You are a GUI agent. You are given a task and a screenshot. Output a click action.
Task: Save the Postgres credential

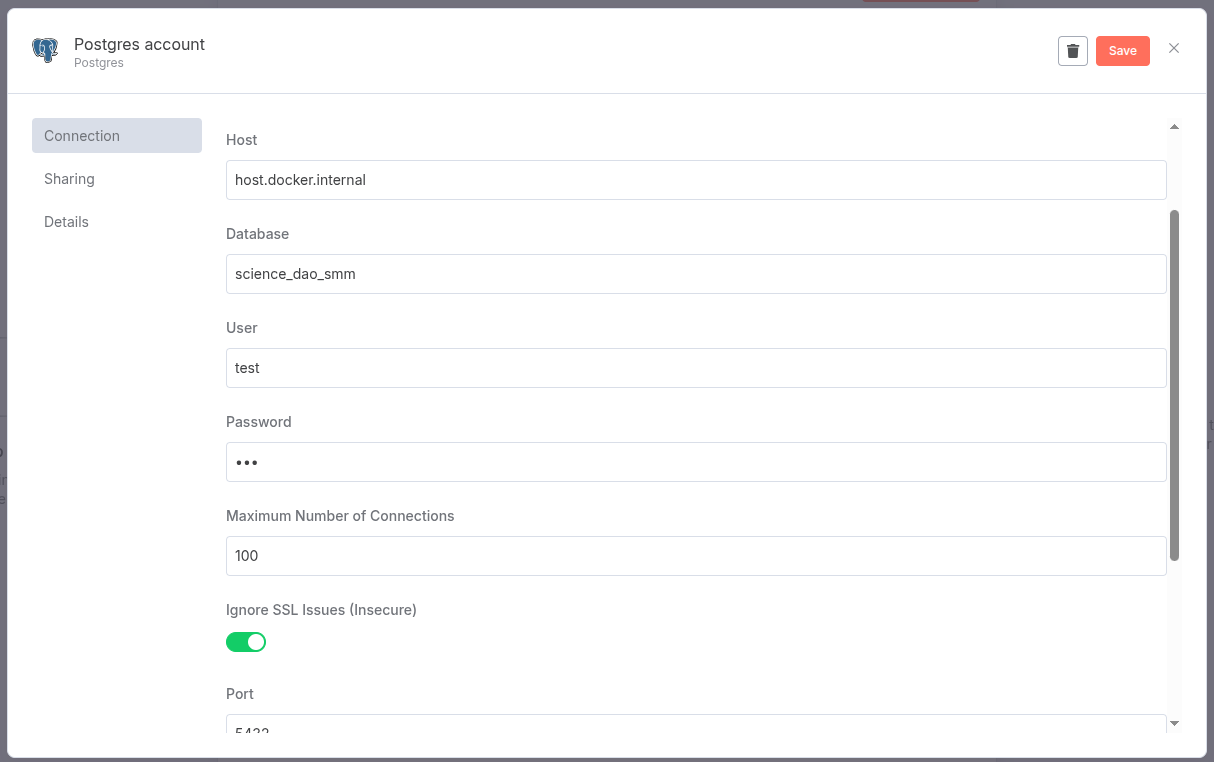point(1122,51)
